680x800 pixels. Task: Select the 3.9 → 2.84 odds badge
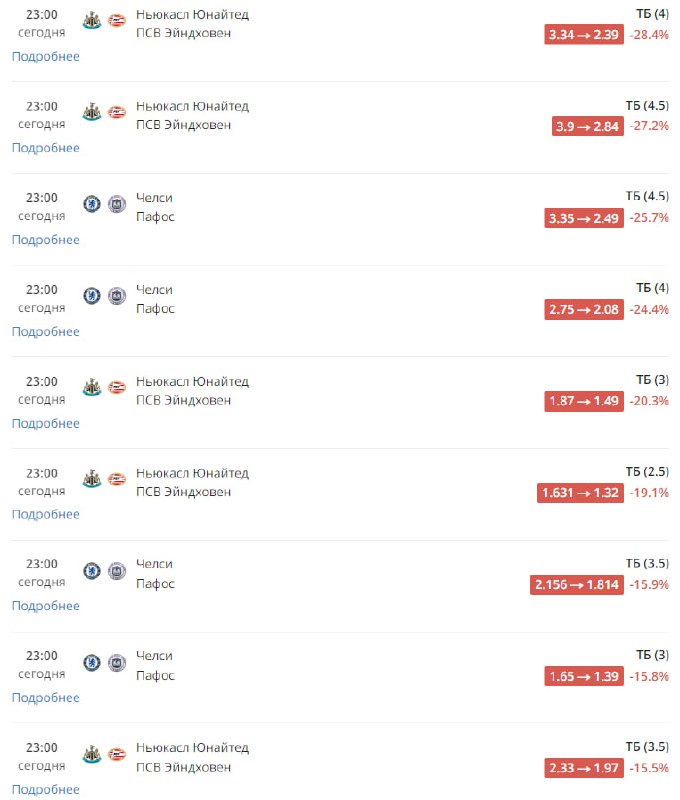588,127
